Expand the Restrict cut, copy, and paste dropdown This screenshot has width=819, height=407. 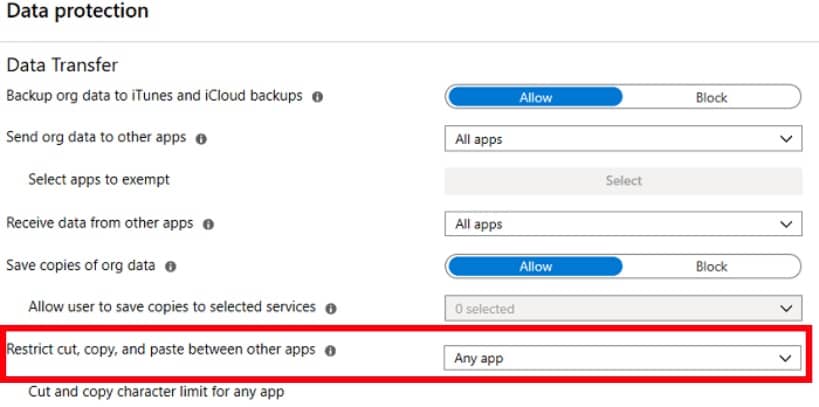pyautogui.click(x=622, y=358)
